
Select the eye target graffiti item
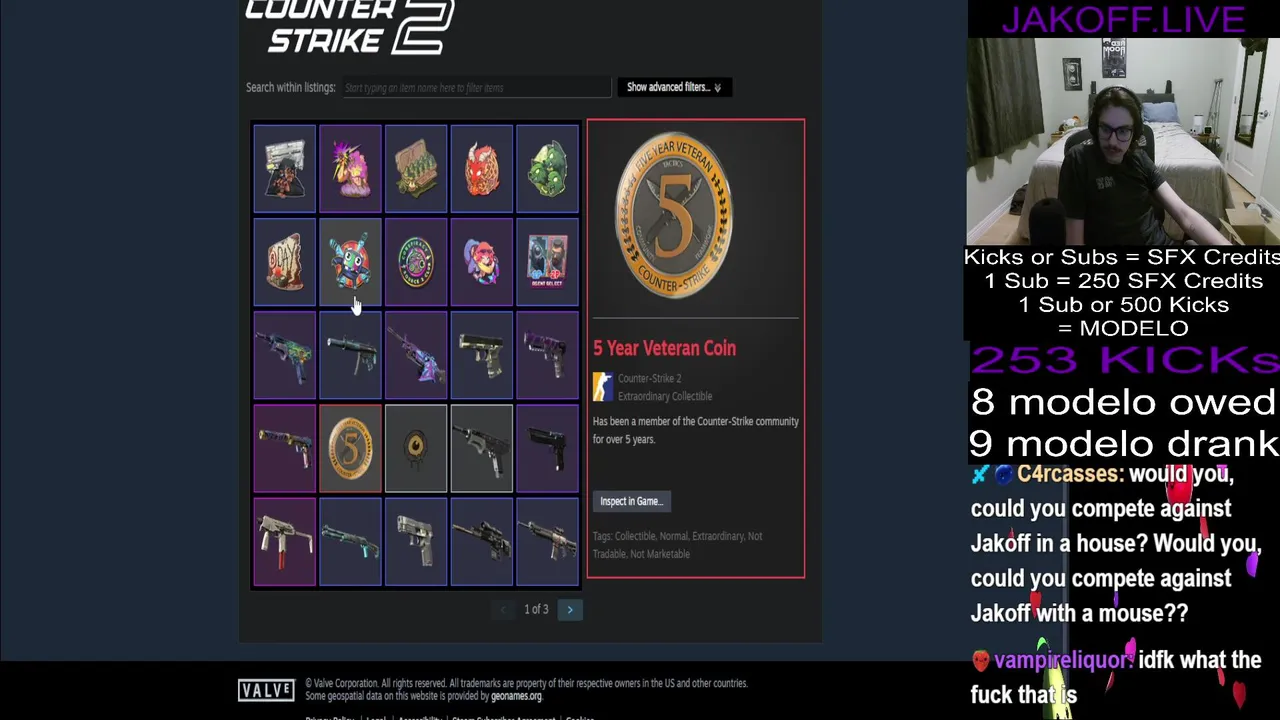pos(416,449)
